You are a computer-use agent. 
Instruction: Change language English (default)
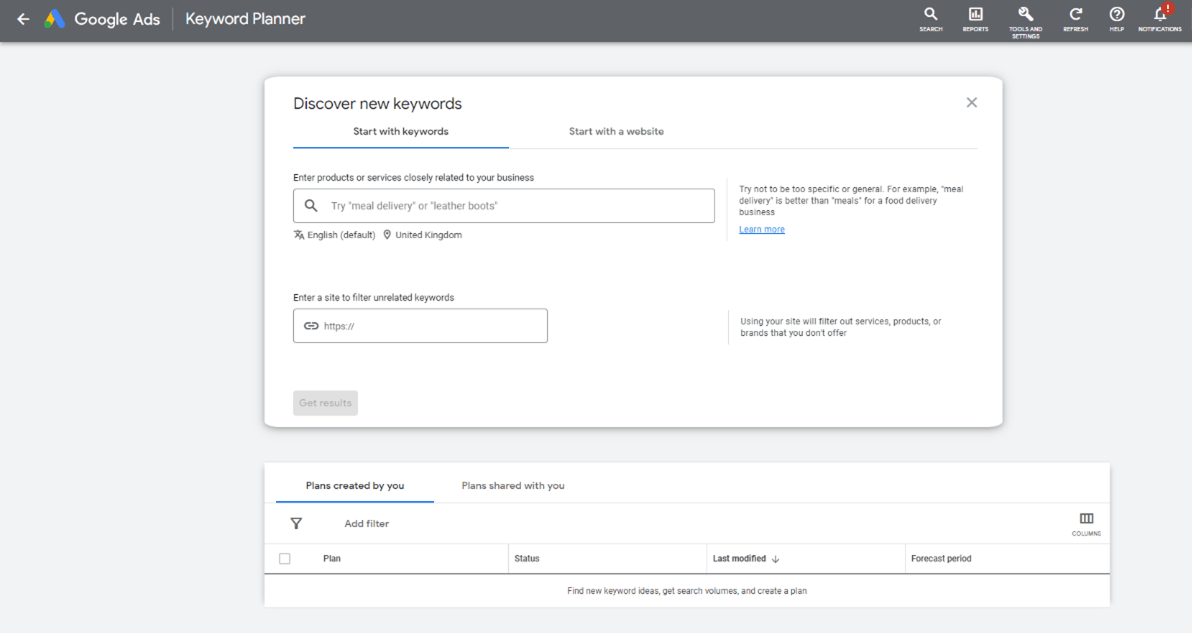point(334,235)
